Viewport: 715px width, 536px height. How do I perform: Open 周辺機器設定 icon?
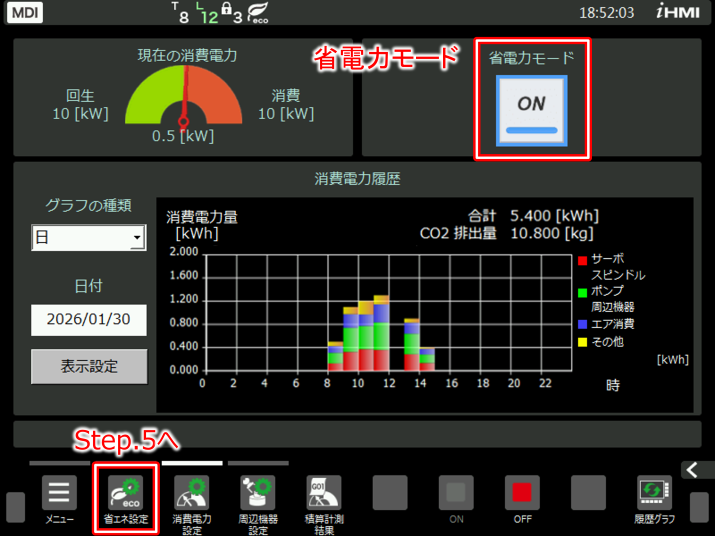coord(258,493)
